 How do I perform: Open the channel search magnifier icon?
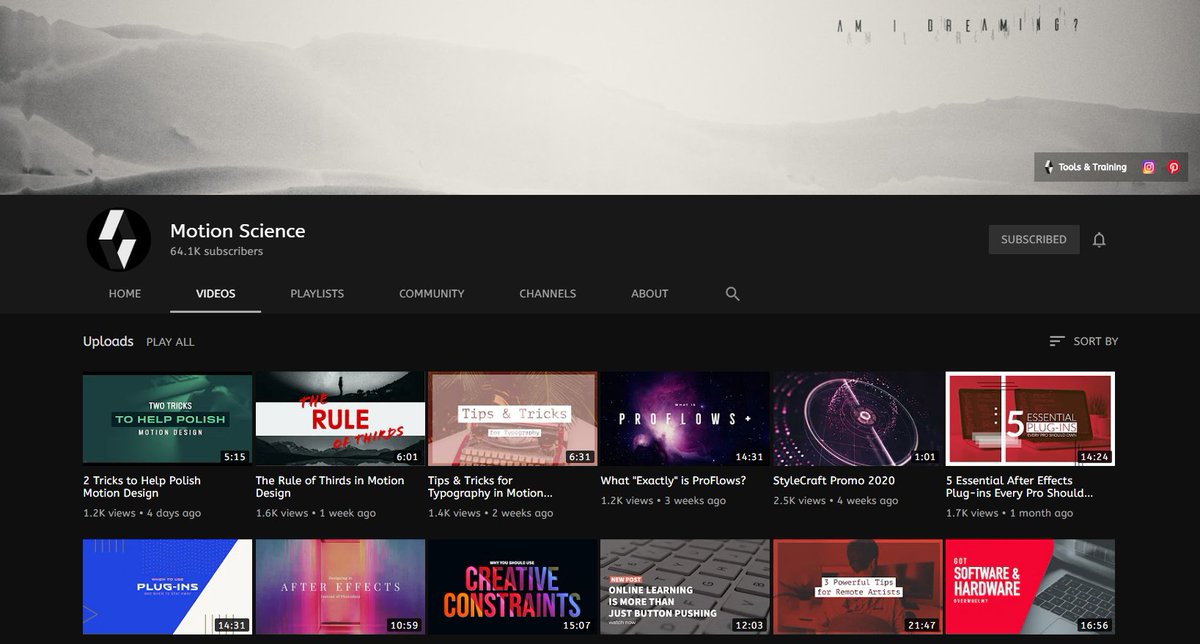click(732, 294)
